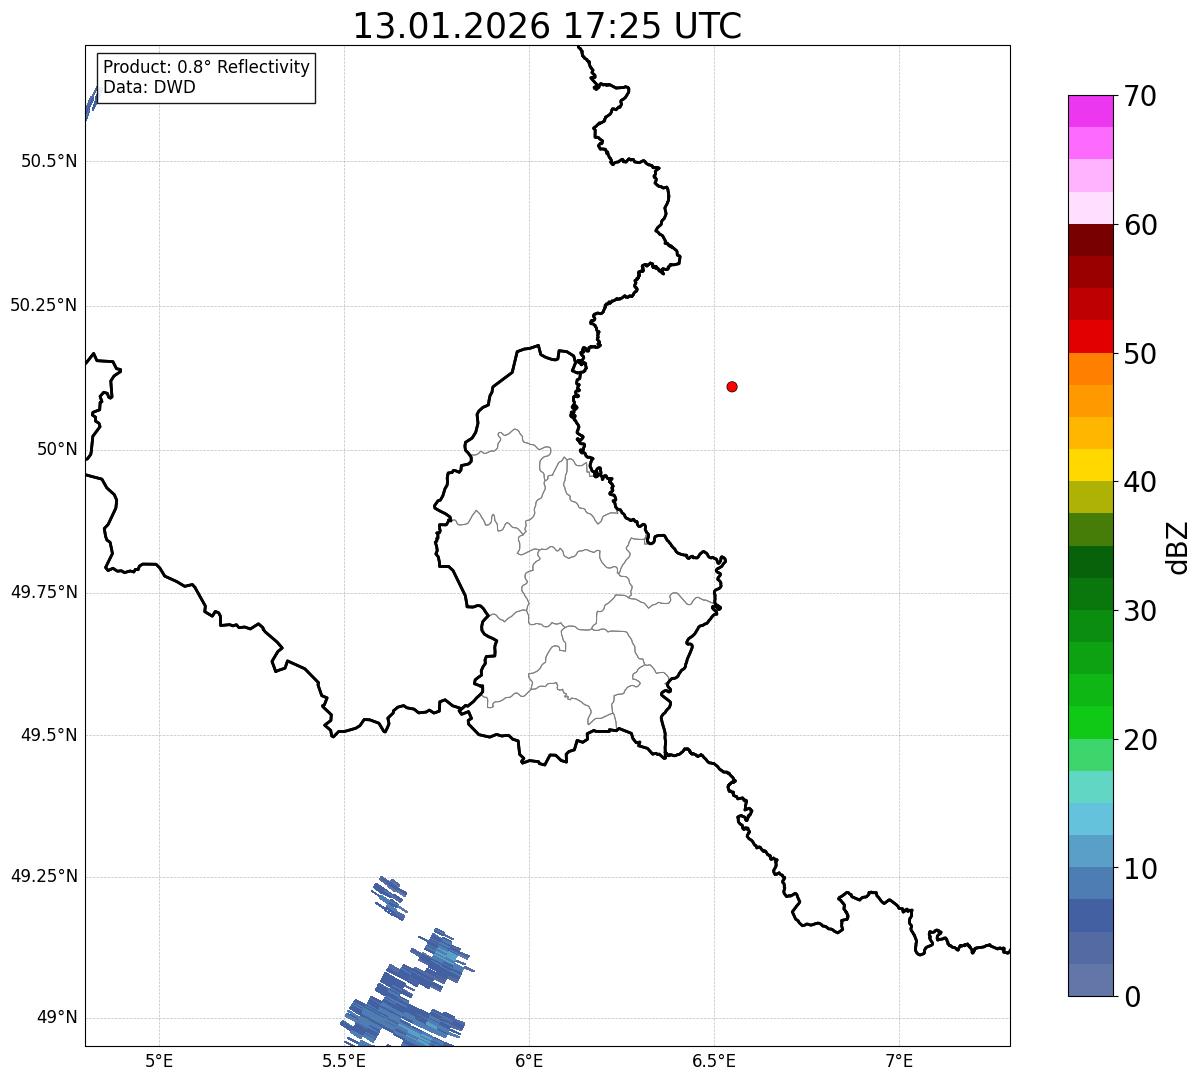The image size is (1202, 1081).
Task: Click the colorbar tick label 50
Action: 1140,354
